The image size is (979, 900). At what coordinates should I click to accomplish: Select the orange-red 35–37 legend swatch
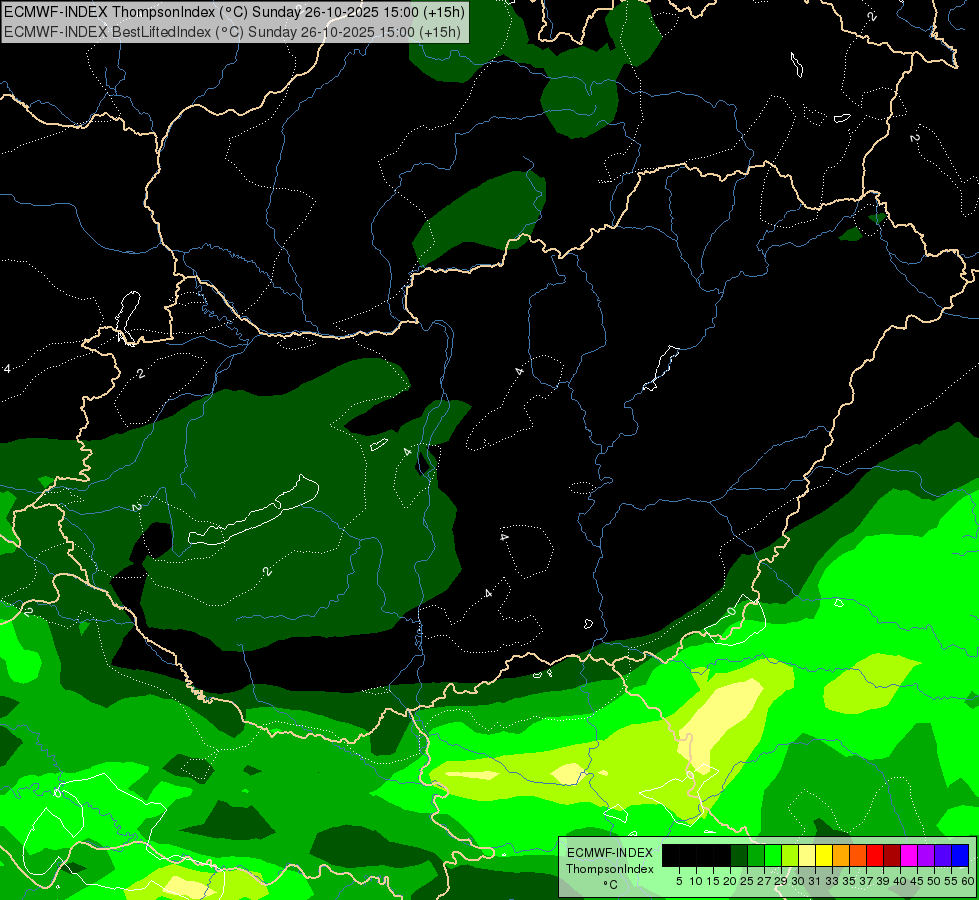(858, 855)
